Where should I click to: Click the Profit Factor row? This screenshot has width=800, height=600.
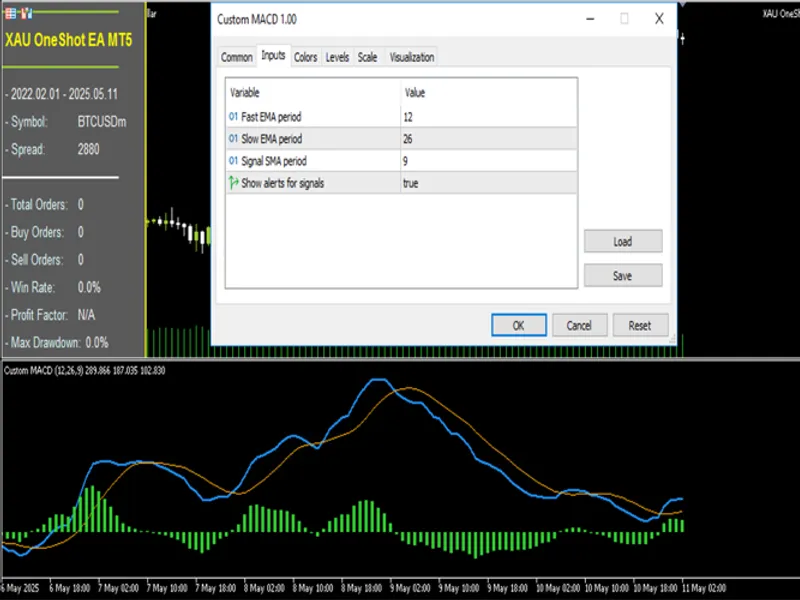(x=50, y=315)
